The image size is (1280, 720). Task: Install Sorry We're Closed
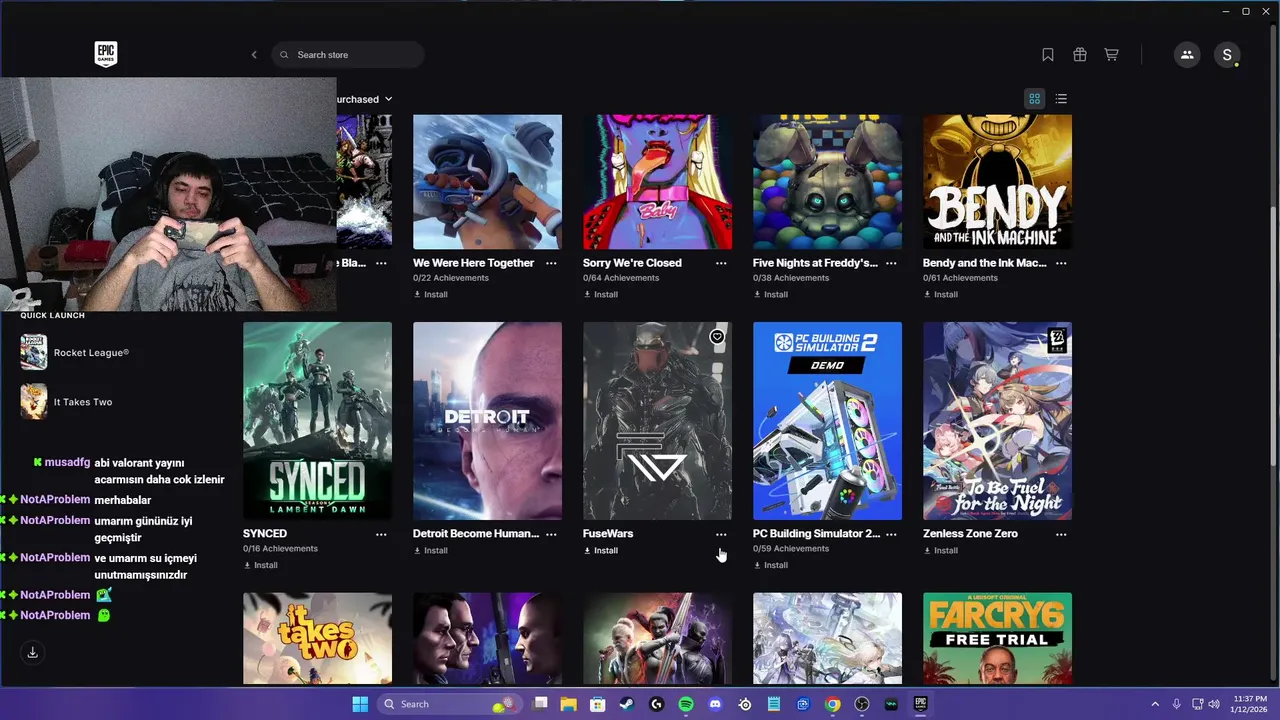click(x=601, y=294)
